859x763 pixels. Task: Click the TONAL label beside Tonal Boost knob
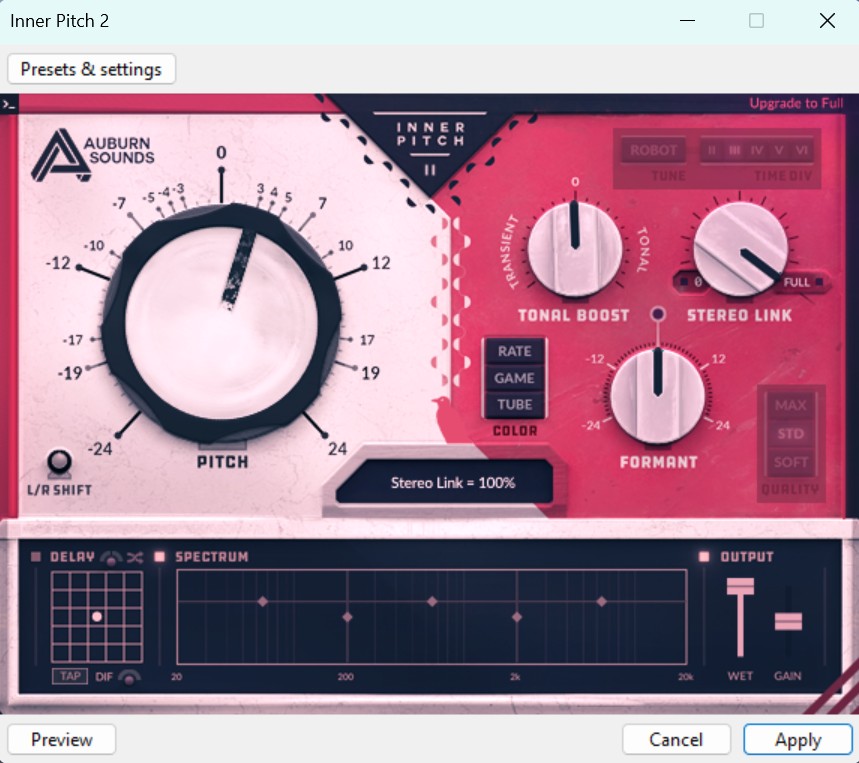[x=643, y=250]
